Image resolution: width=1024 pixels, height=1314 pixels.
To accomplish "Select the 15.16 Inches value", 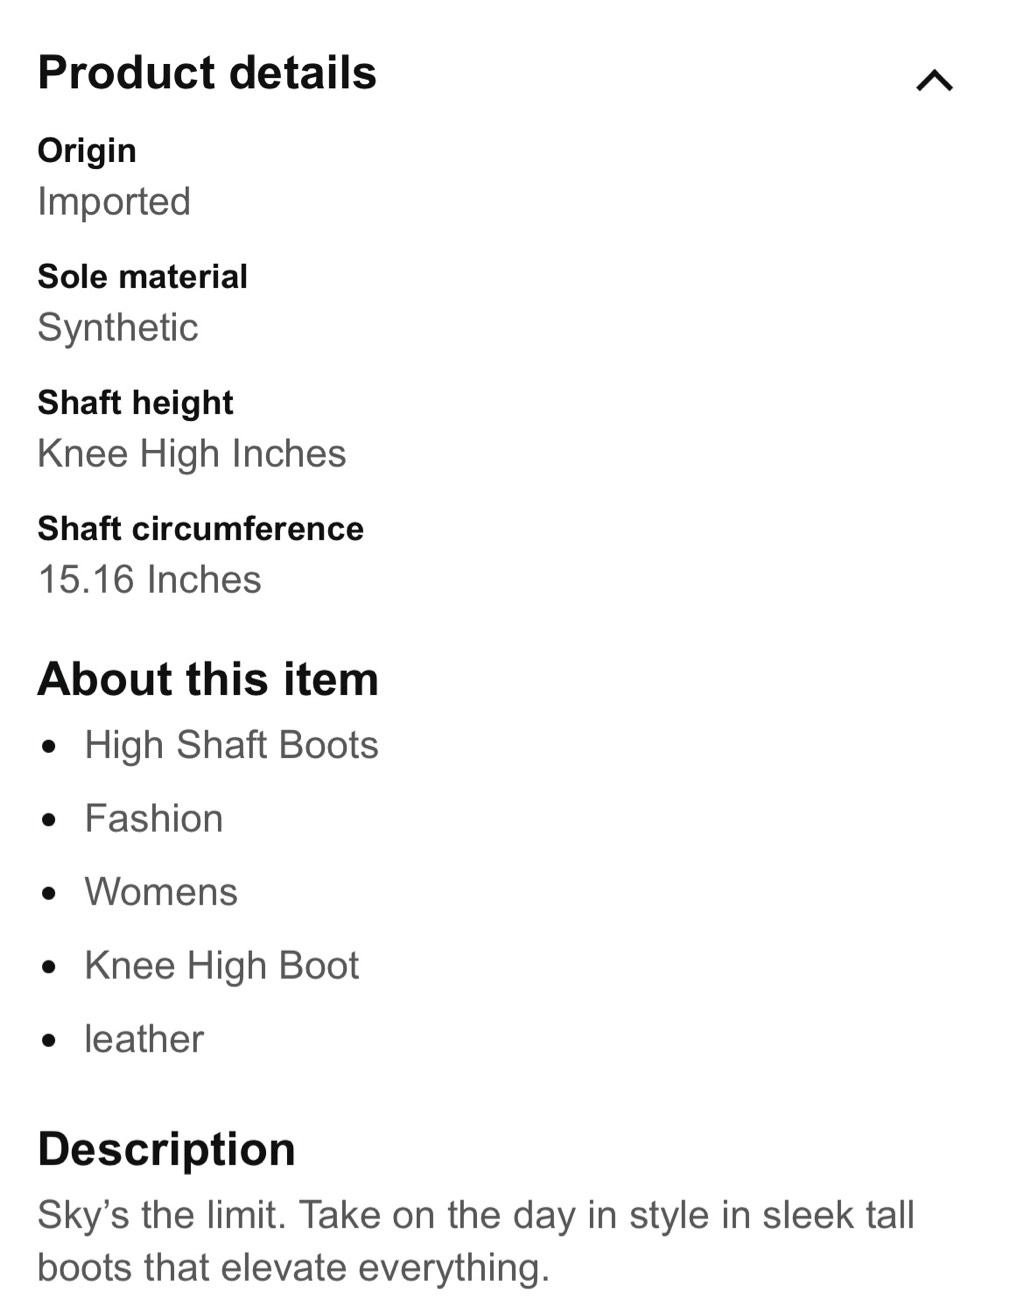I will point(150,580).
